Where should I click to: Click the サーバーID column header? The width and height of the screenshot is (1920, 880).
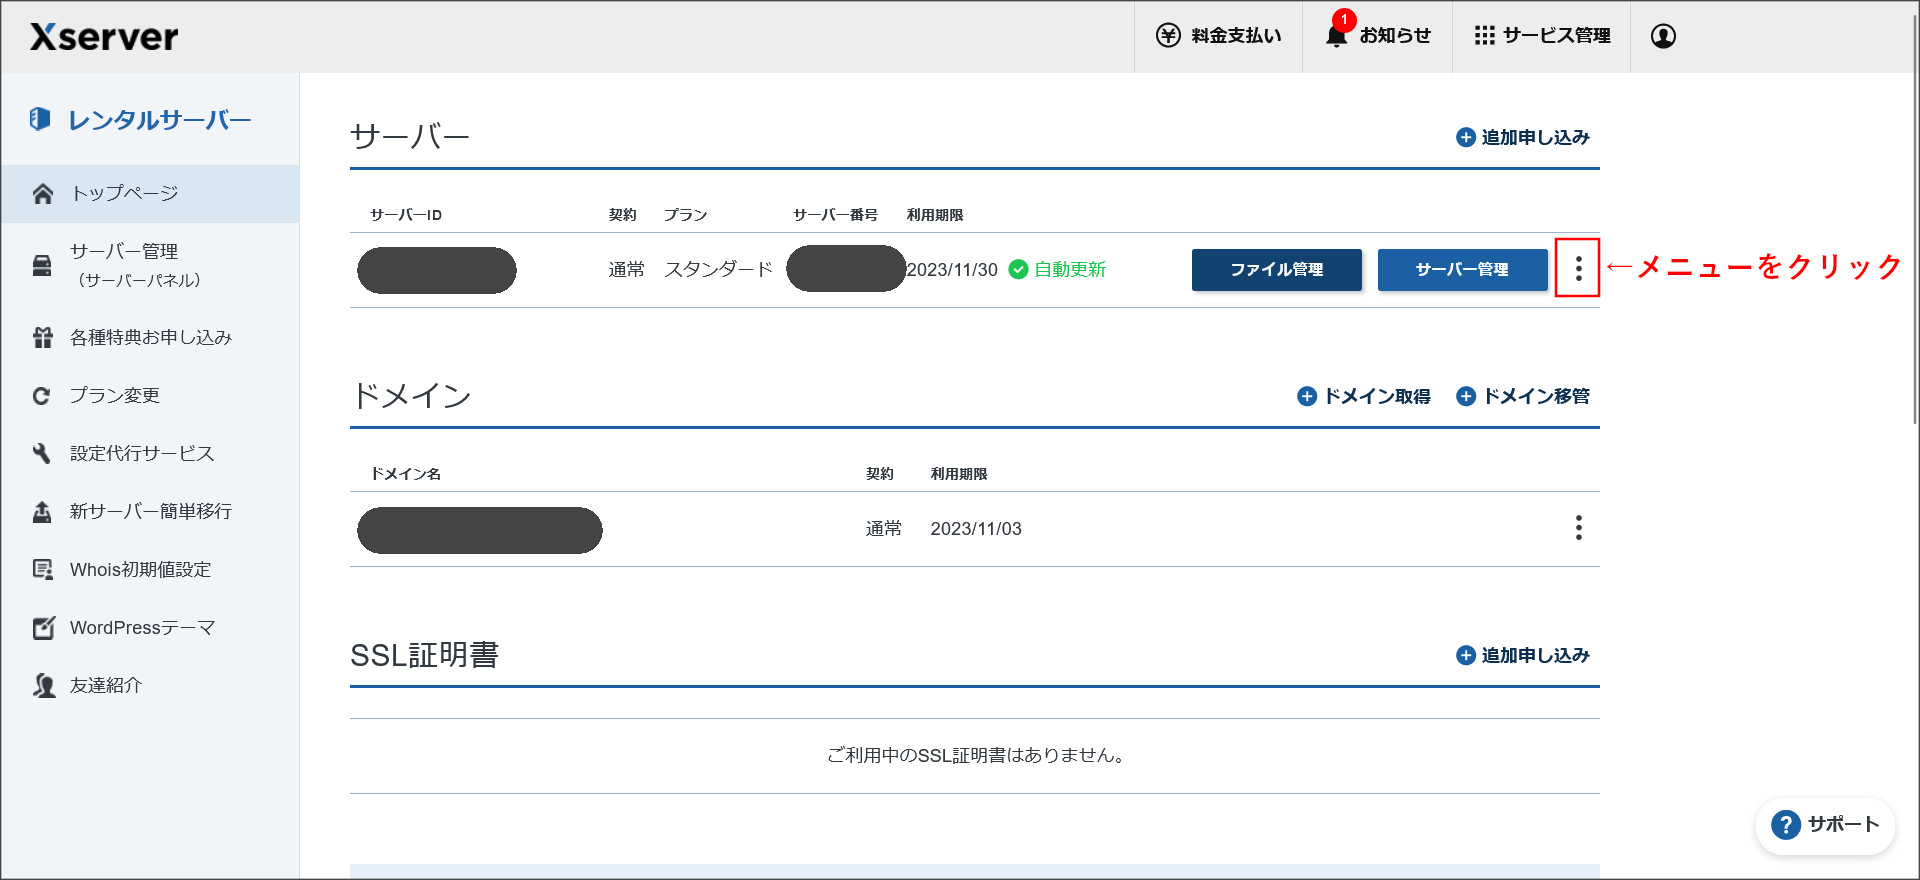[x=406, y=215]
